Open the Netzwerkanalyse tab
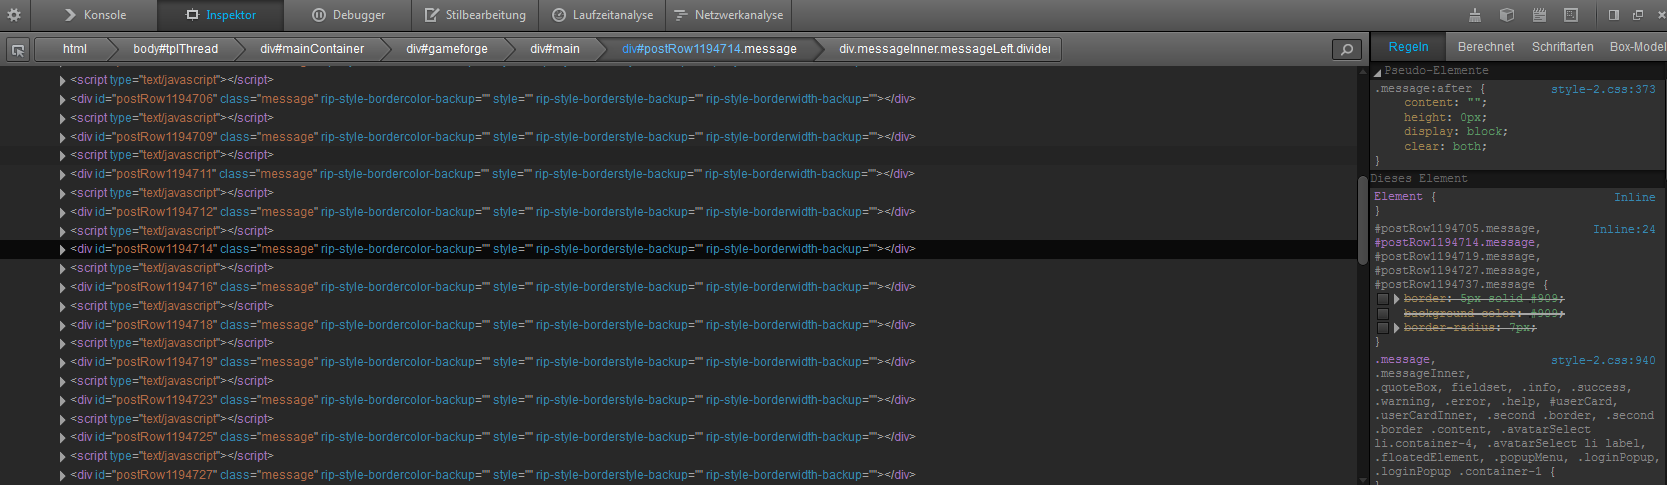This screenshot has width=1667, height=485. coord(729,15)
